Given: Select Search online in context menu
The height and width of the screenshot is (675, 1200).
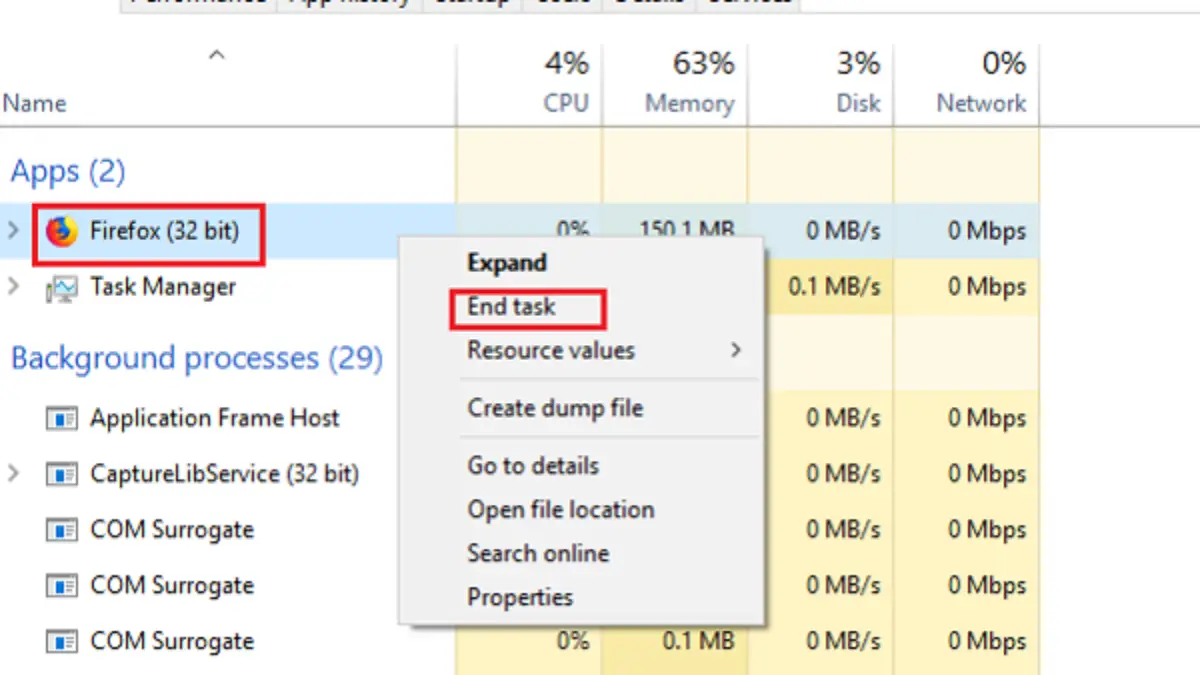Looking at the screenshot, I should (x=538, y=553).
